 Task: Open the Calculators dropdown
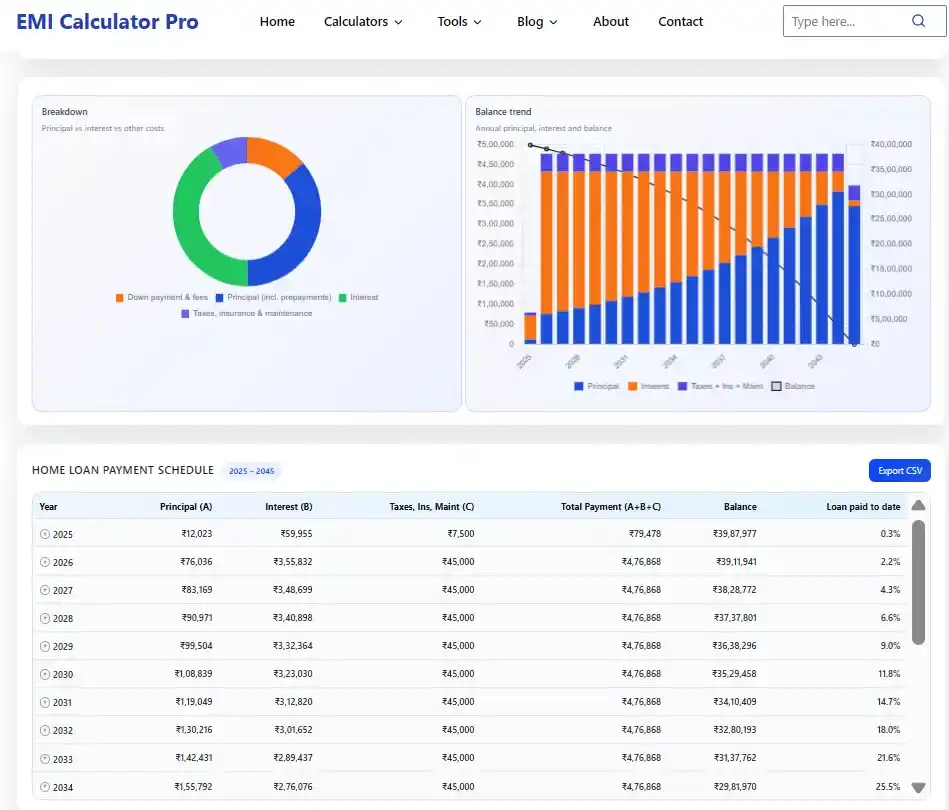[362, 21]
